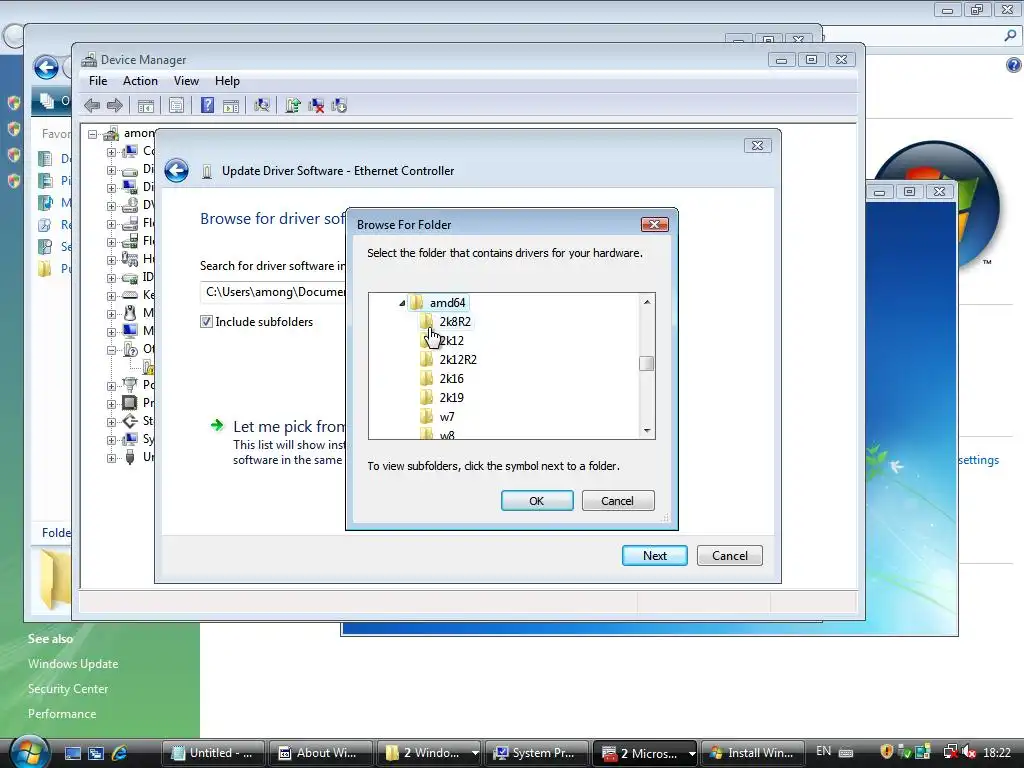Click Scan for hardware changes toolbar icon
The height and width of the screenshot is (768, 1024).
262,105
